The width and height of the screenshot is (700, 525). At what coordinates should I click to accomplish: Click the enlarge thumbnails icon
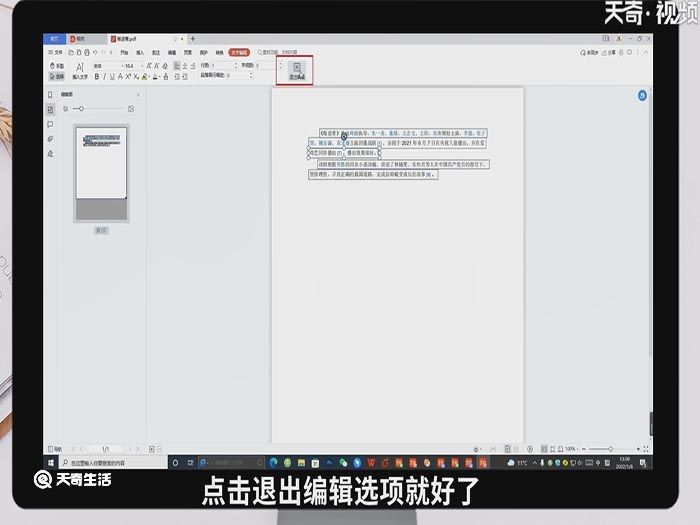tap(131, 108)
